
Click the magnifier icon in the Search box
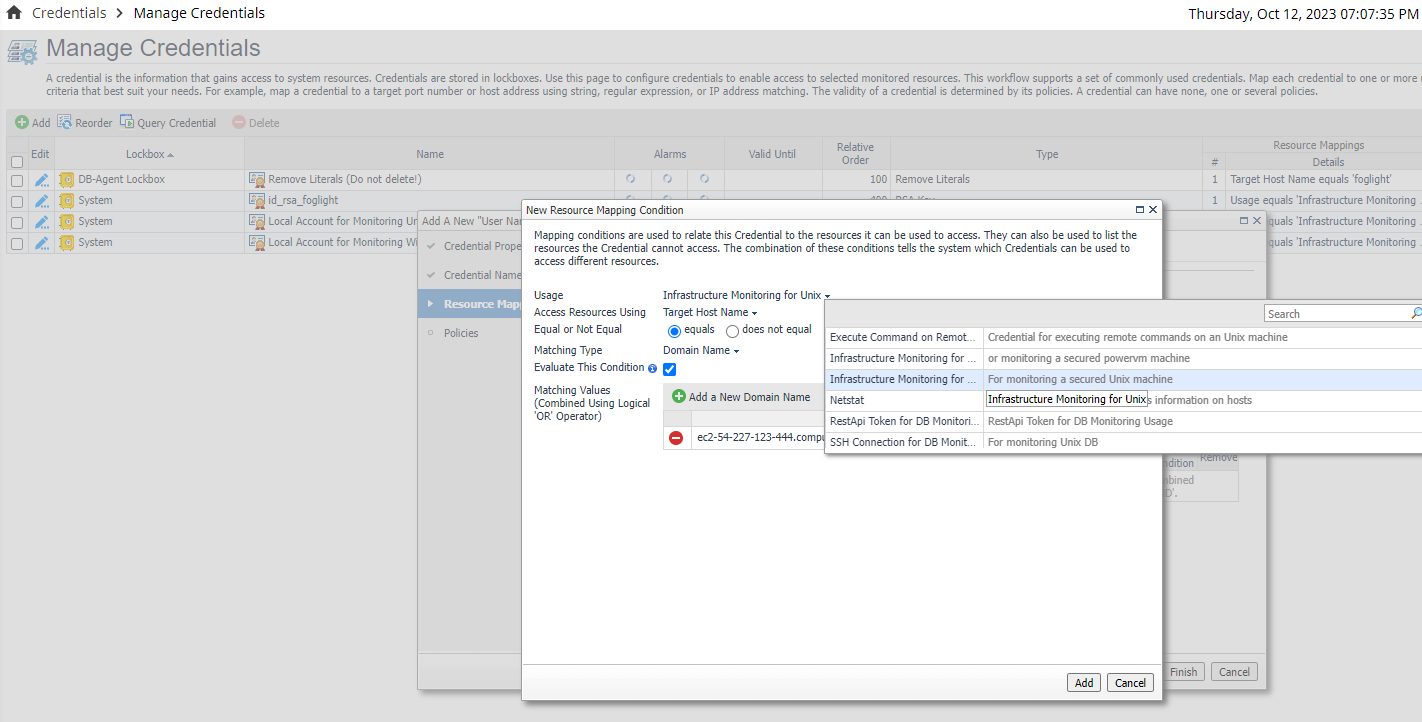coord(1415,314)
